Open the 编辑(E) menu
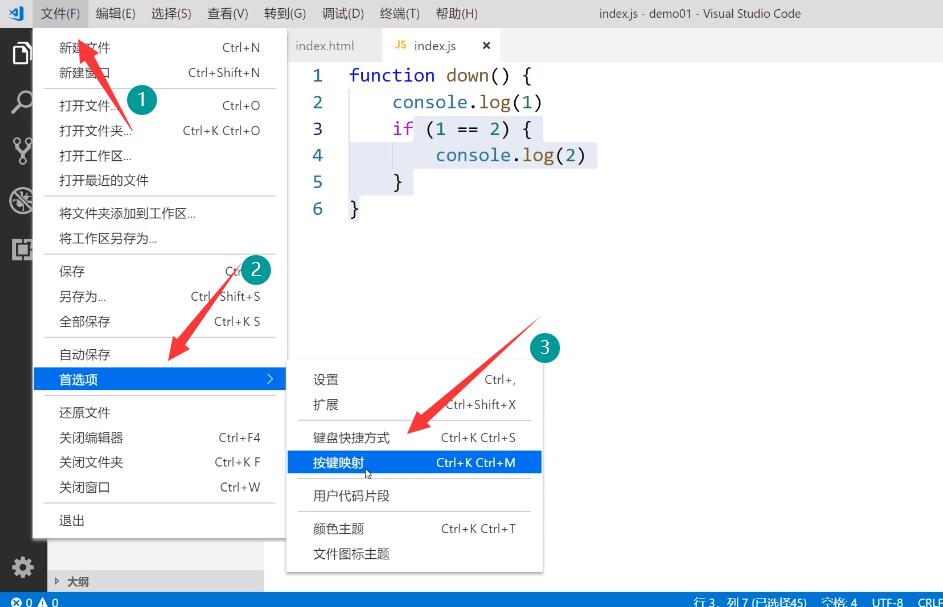Viewport: 943px width, 607px height. [x=115, y=13]
